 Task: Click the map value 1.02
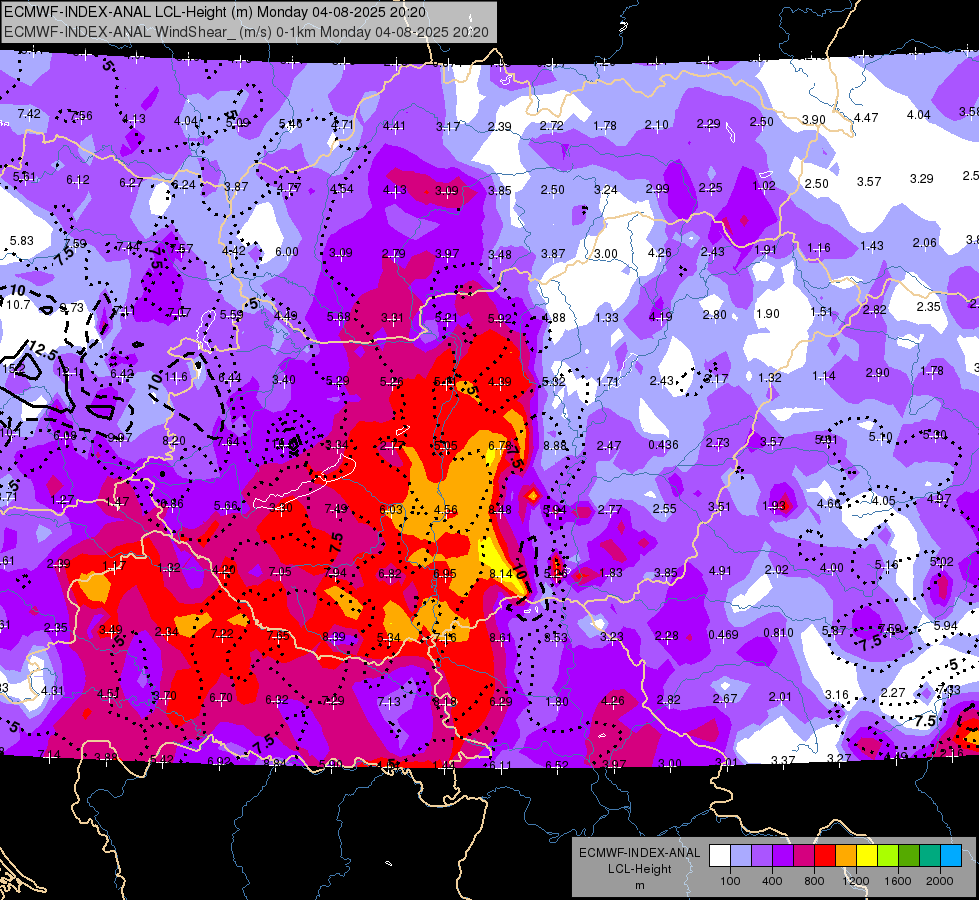pos(764,185)
